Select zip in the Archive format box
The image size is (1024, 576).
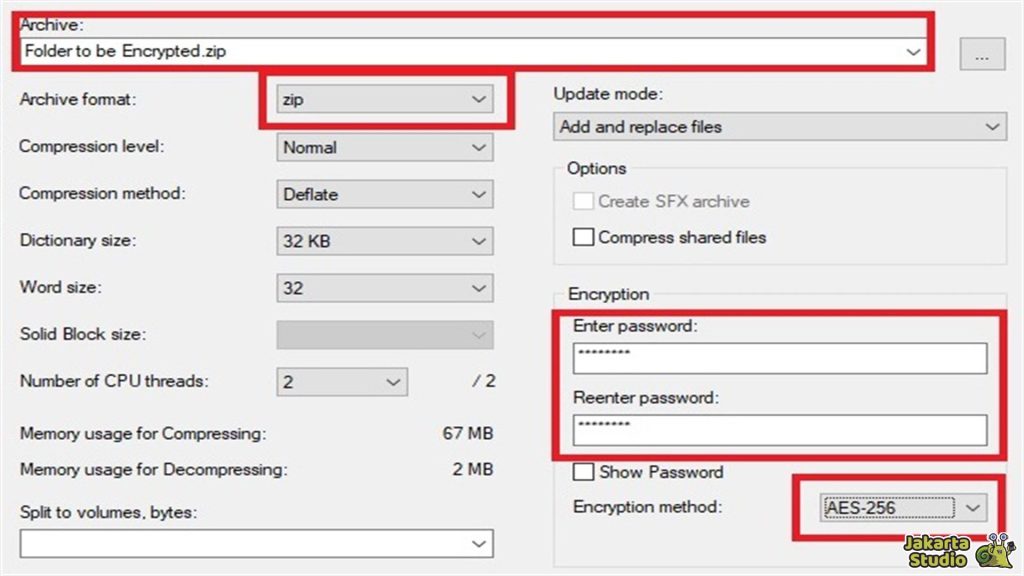[x=370, y=99]
